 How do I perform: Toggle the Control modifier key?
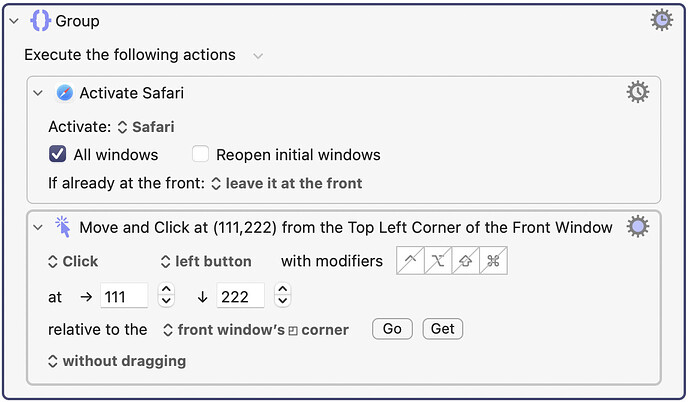pyautogui.click(x=411, y=261)
